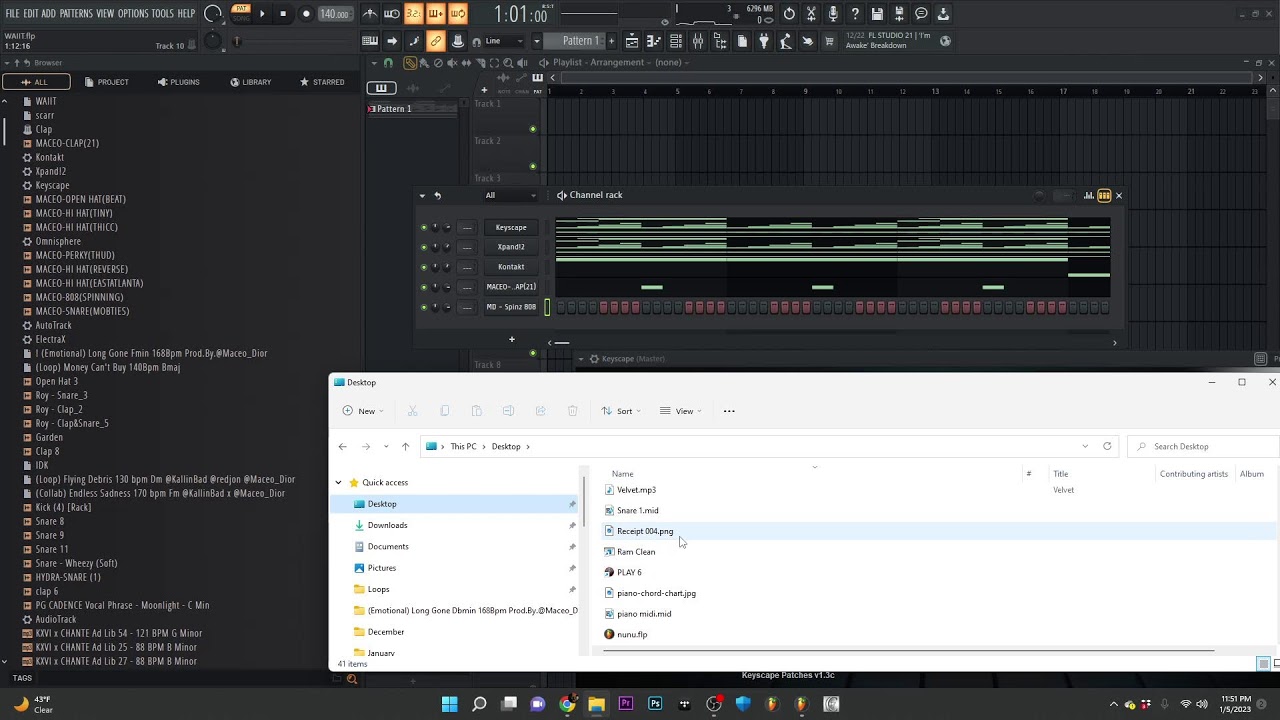
Task: Switch to the PLUGINS browser tab
Action: [x=178, y=82]
